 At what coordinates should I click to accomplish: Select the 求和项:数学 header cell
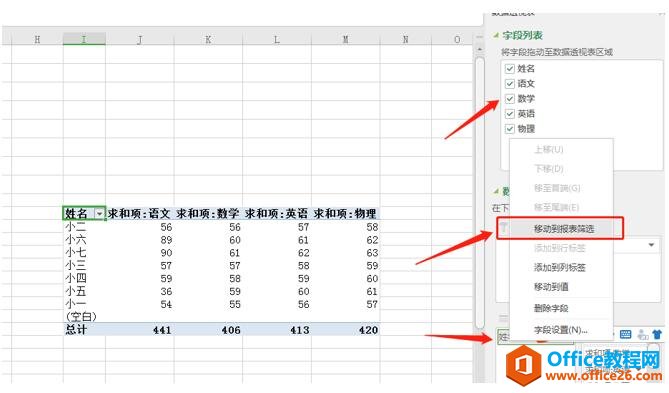pyautogui.click(x=208, y=213)
